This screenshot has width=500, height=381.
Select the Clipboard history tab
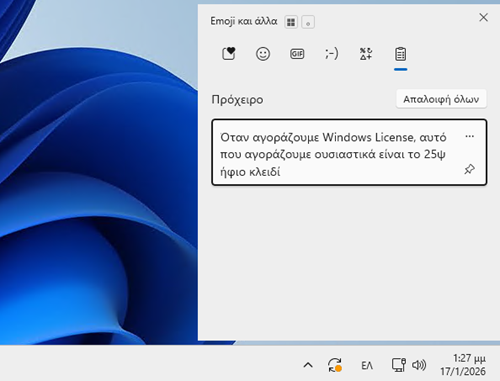tap(400, 54)
